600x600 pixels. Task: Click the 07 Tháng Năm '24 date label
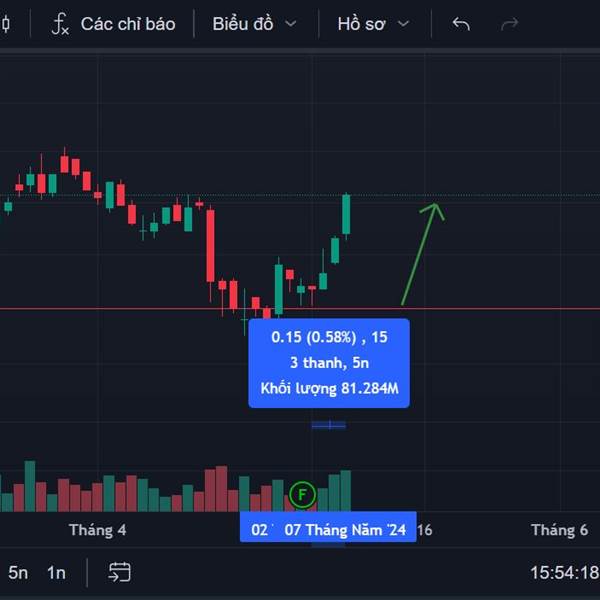point(345,530)
